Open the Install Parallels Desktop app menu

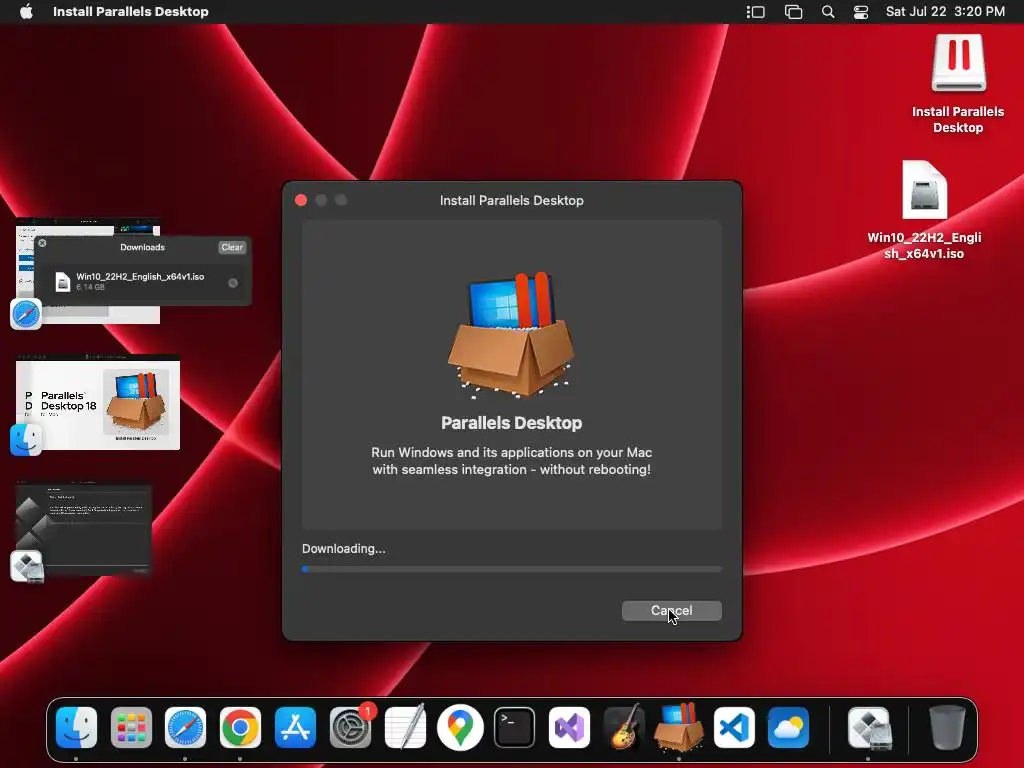click(131, 12)
